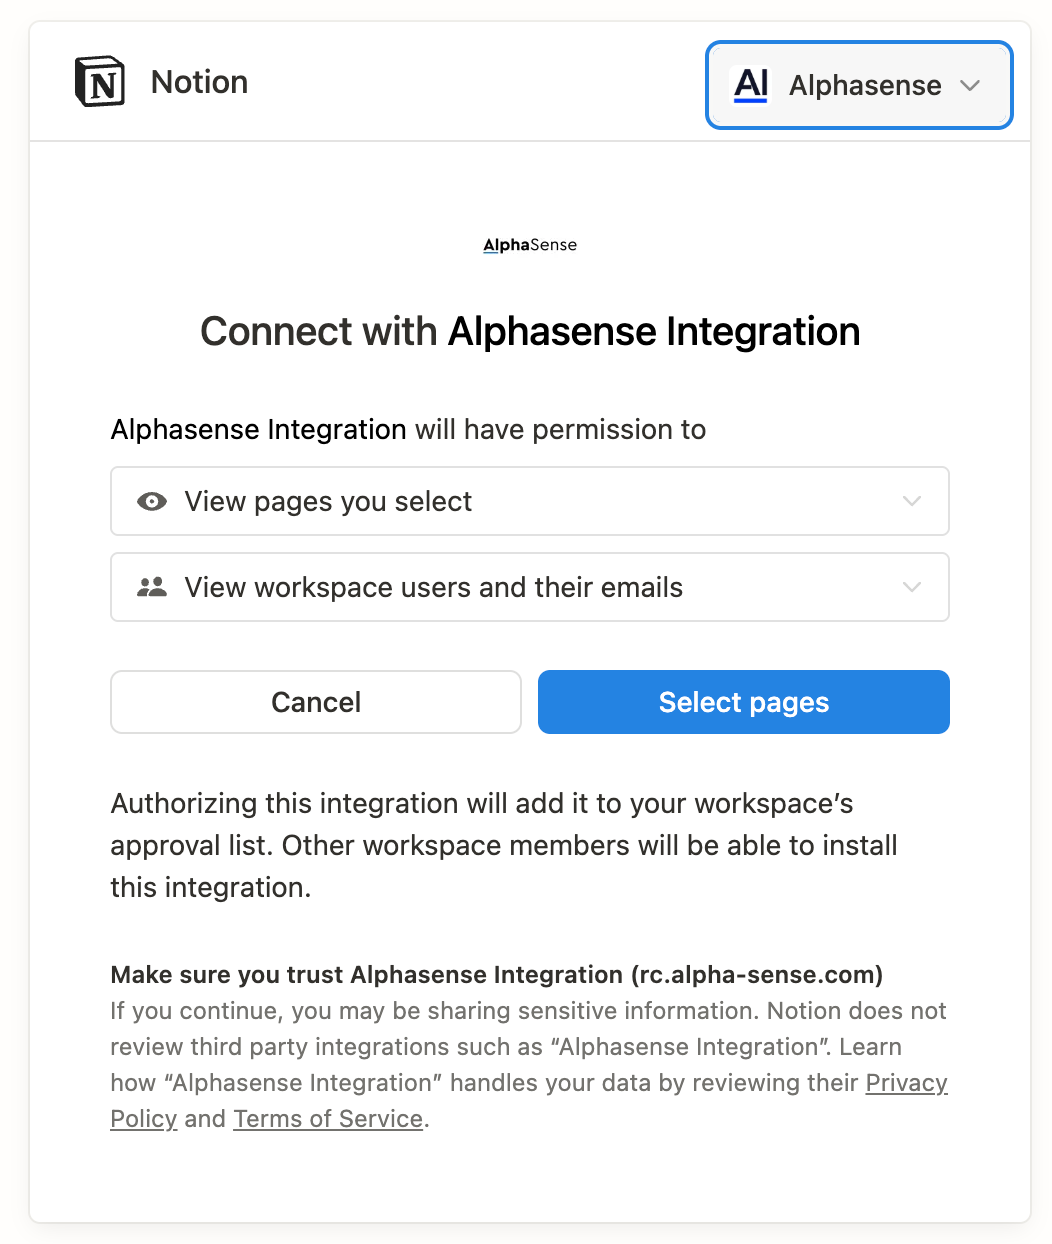This screenshot has height=1244, width=1052.
Task: Click the bold 'Make sure you trust' warning
Action: pos(496,975)
